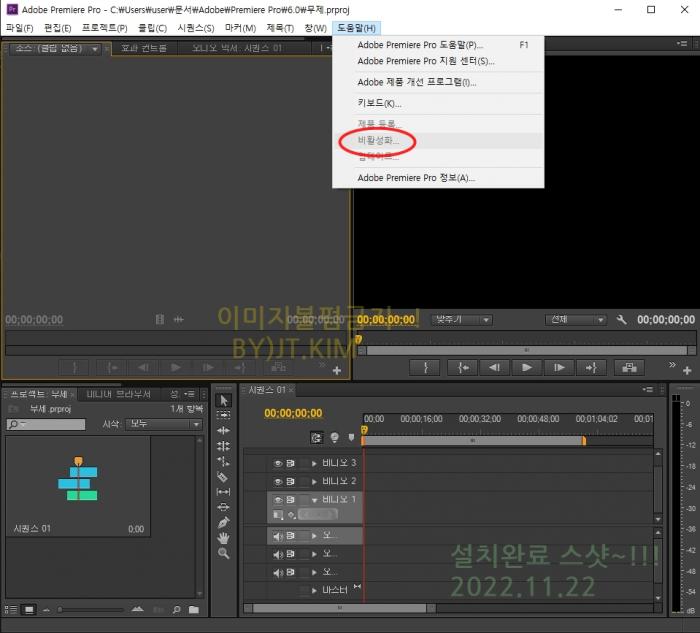Open the 시퀀스(S) menu
Viewport: 700px width, 633px height.
[x=195, y=28]
